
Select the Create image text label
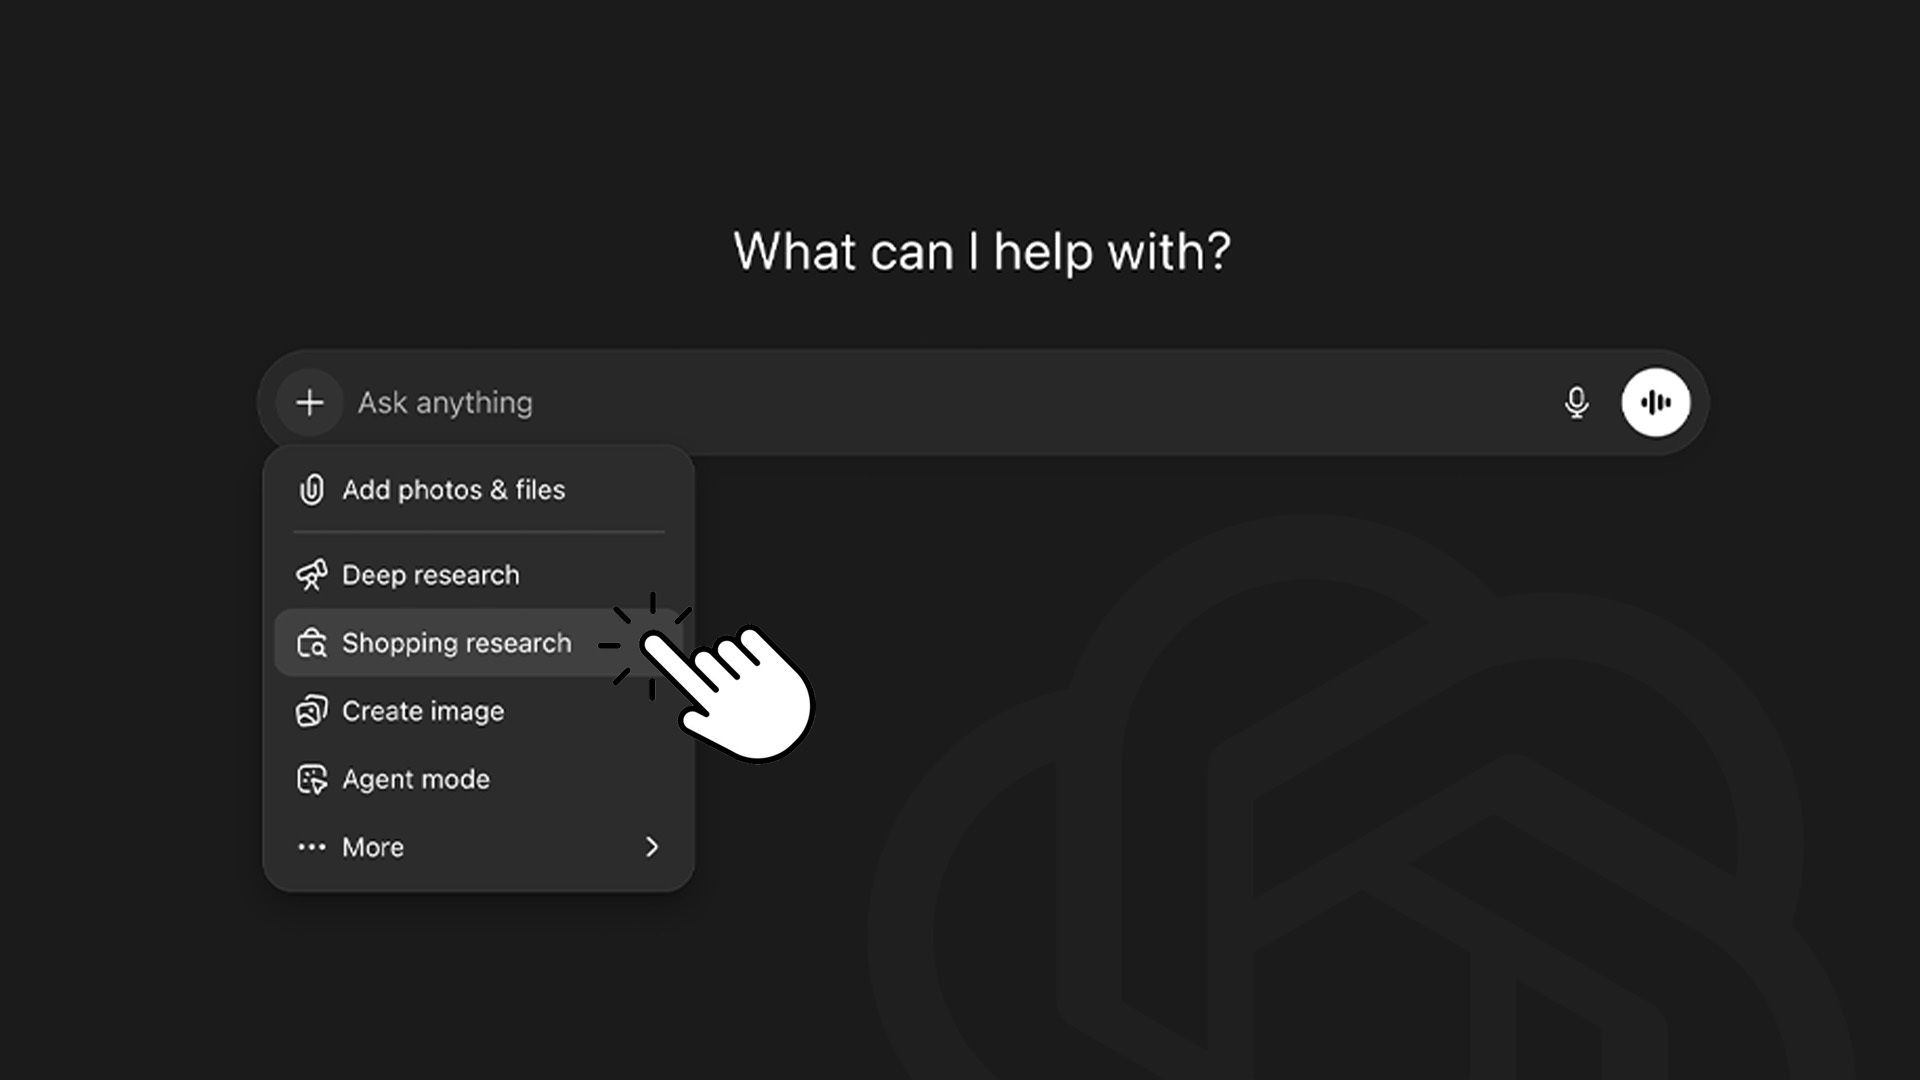click(x=422, y=711)
